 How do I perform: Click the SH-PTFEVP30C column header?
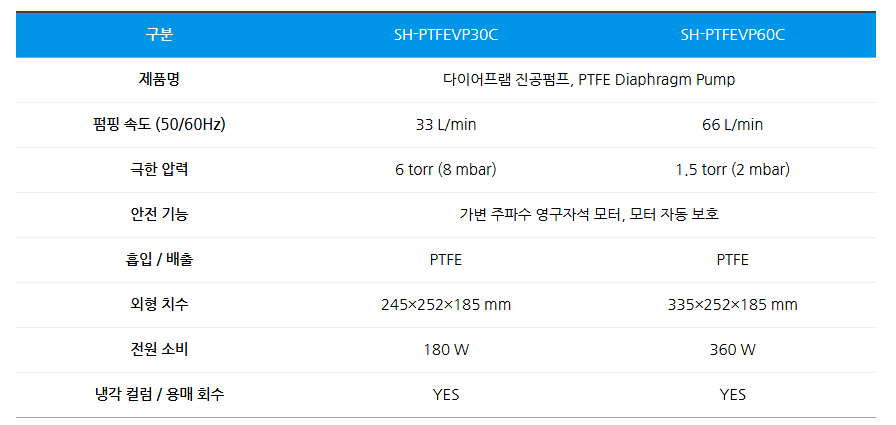[446, 35]
